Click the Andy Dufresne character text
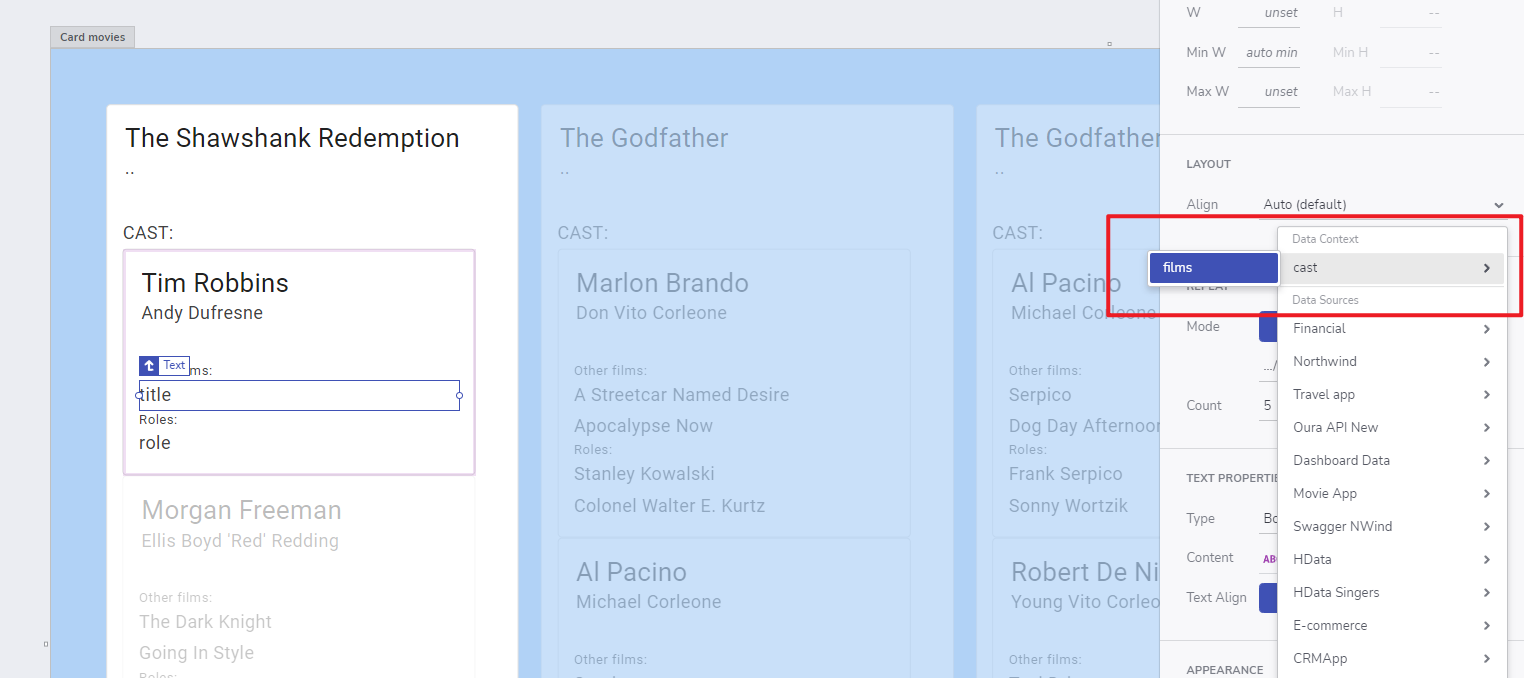 coord(202,313)
